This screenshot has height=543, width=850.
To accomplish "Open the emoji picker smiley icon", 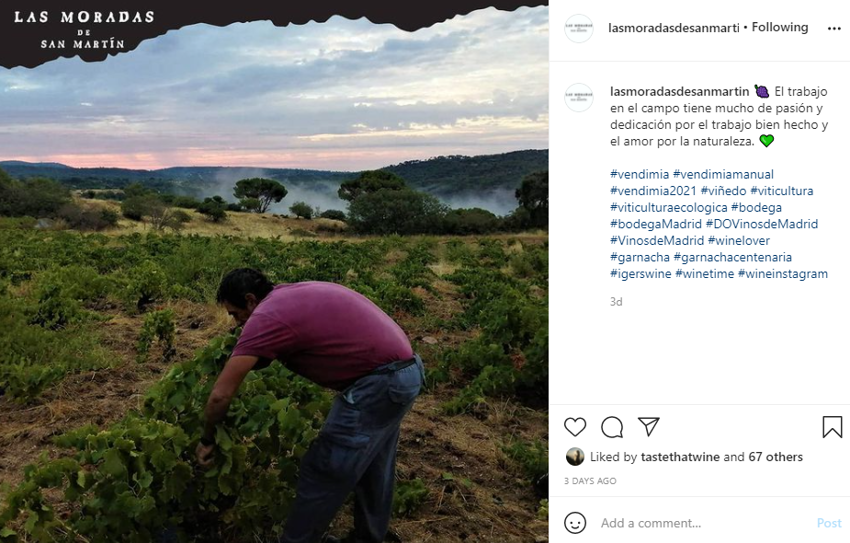I will click(x=575, y=523).
